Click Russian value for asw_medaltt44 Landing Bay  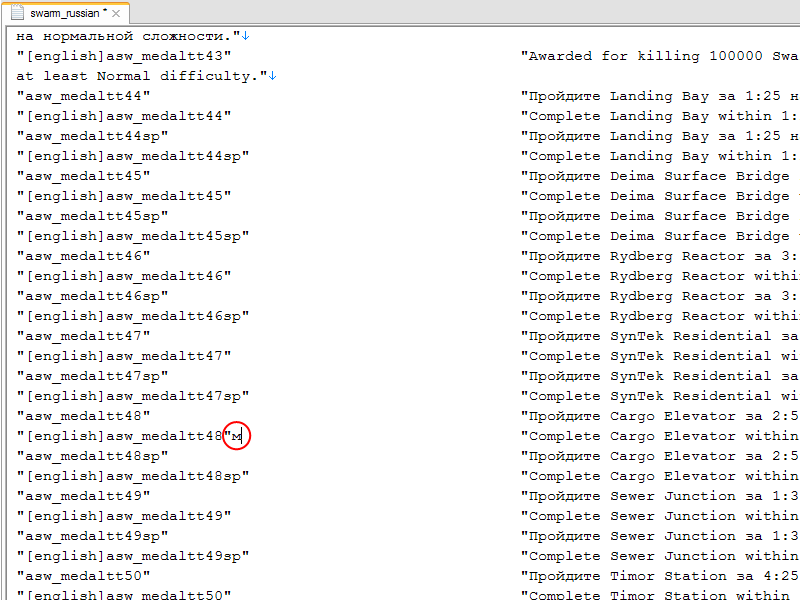coord(660,96)
